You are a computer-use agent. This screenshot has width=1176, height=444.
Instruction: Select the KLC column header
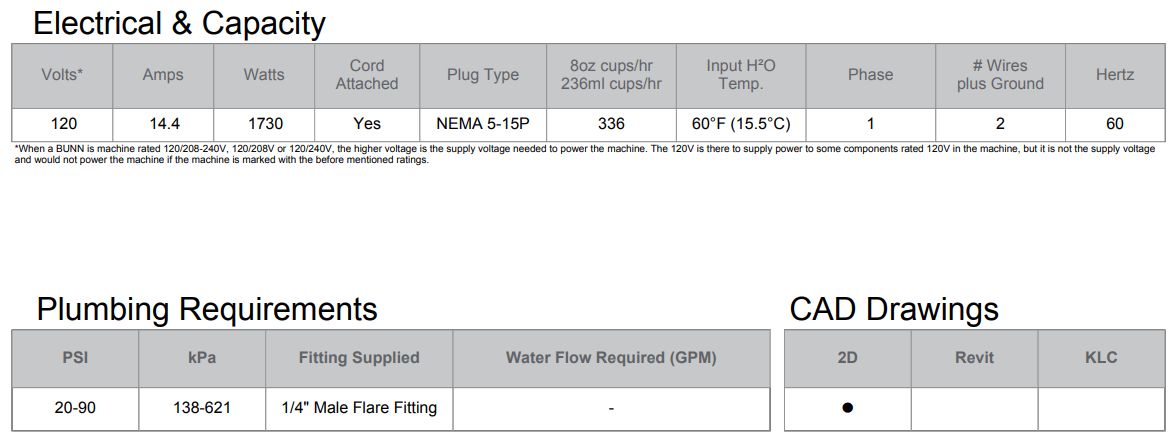[x=1101, y=358]
